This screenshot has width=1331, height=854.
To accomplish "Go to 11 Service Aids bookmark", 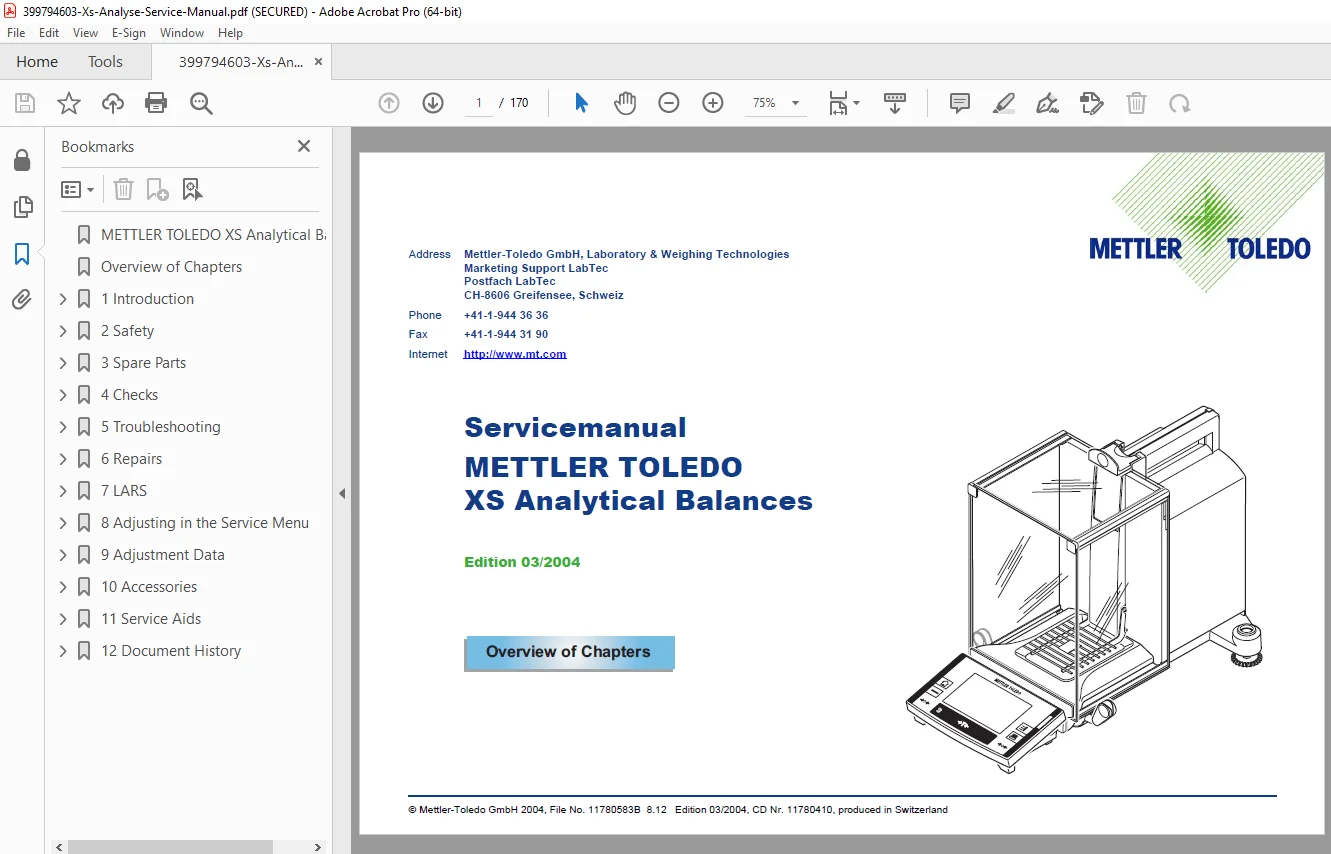I will pyautogui.click(x=151, y=619).
